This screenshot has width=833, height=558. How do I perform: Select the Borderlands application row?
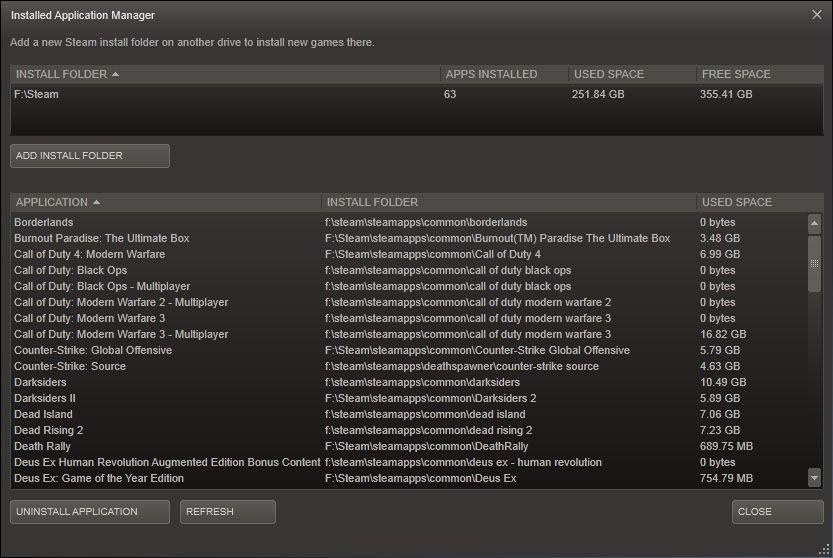tap(409, 222)
